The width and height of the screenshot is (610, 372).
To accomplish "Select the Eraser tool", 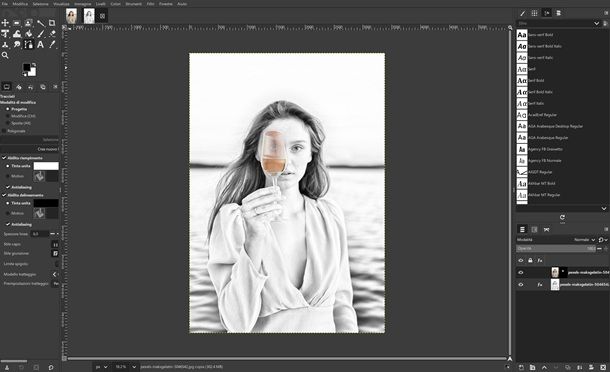I will click(x=52, y=34).
